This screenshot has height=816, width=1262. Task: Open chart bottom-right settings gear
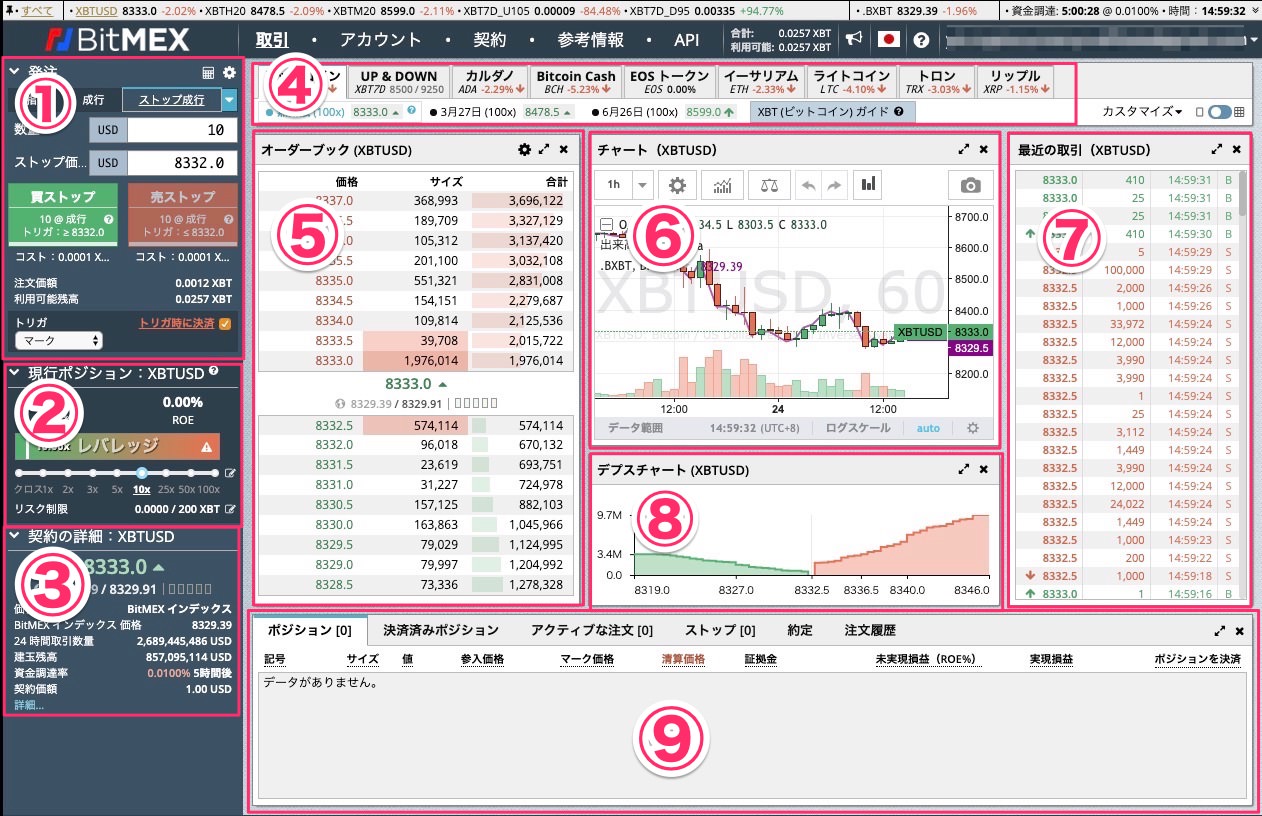coord(972,428)
